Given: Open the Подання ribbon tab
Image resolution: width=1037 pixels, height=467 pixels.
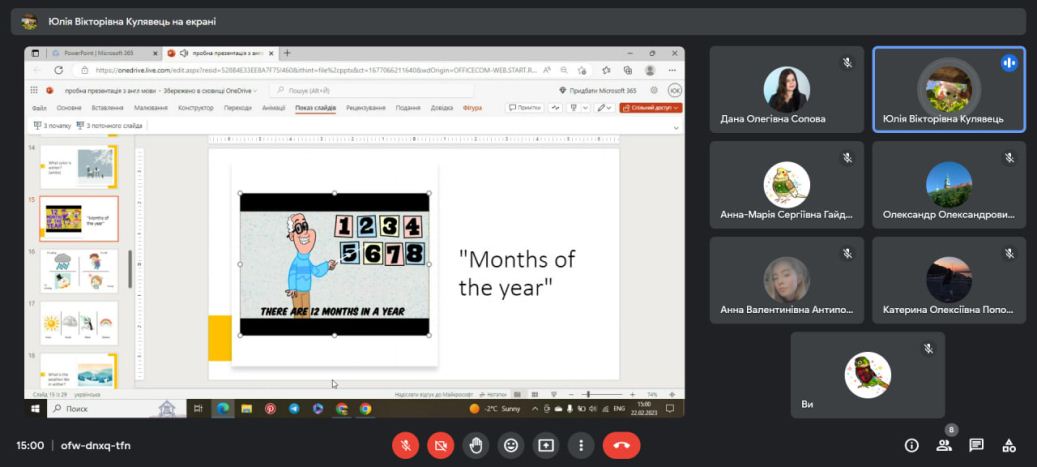Looking at the screenshot, I should tap(408, 108).
